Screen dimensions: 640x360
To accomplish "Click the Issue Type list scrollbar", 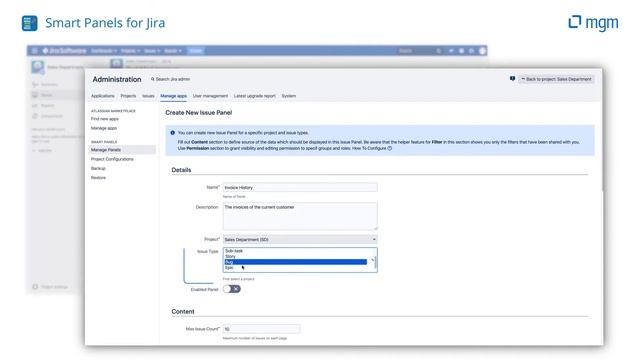I will point(375,262).
